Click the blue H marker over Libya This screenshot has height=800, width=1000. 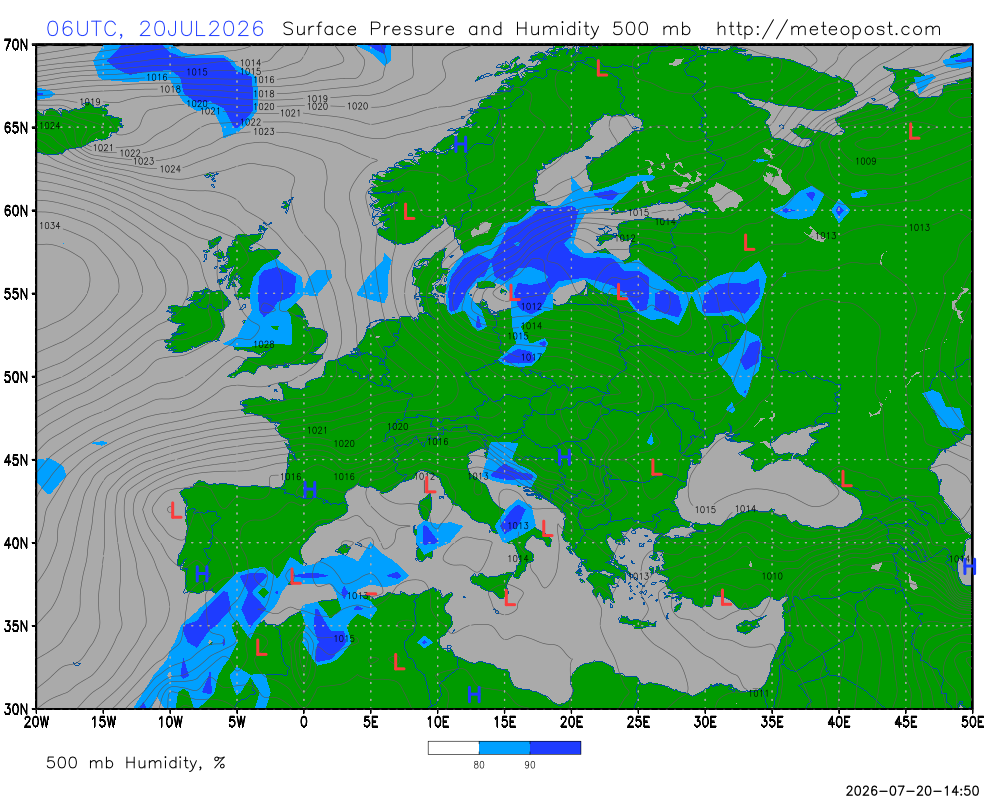[474, 694]
